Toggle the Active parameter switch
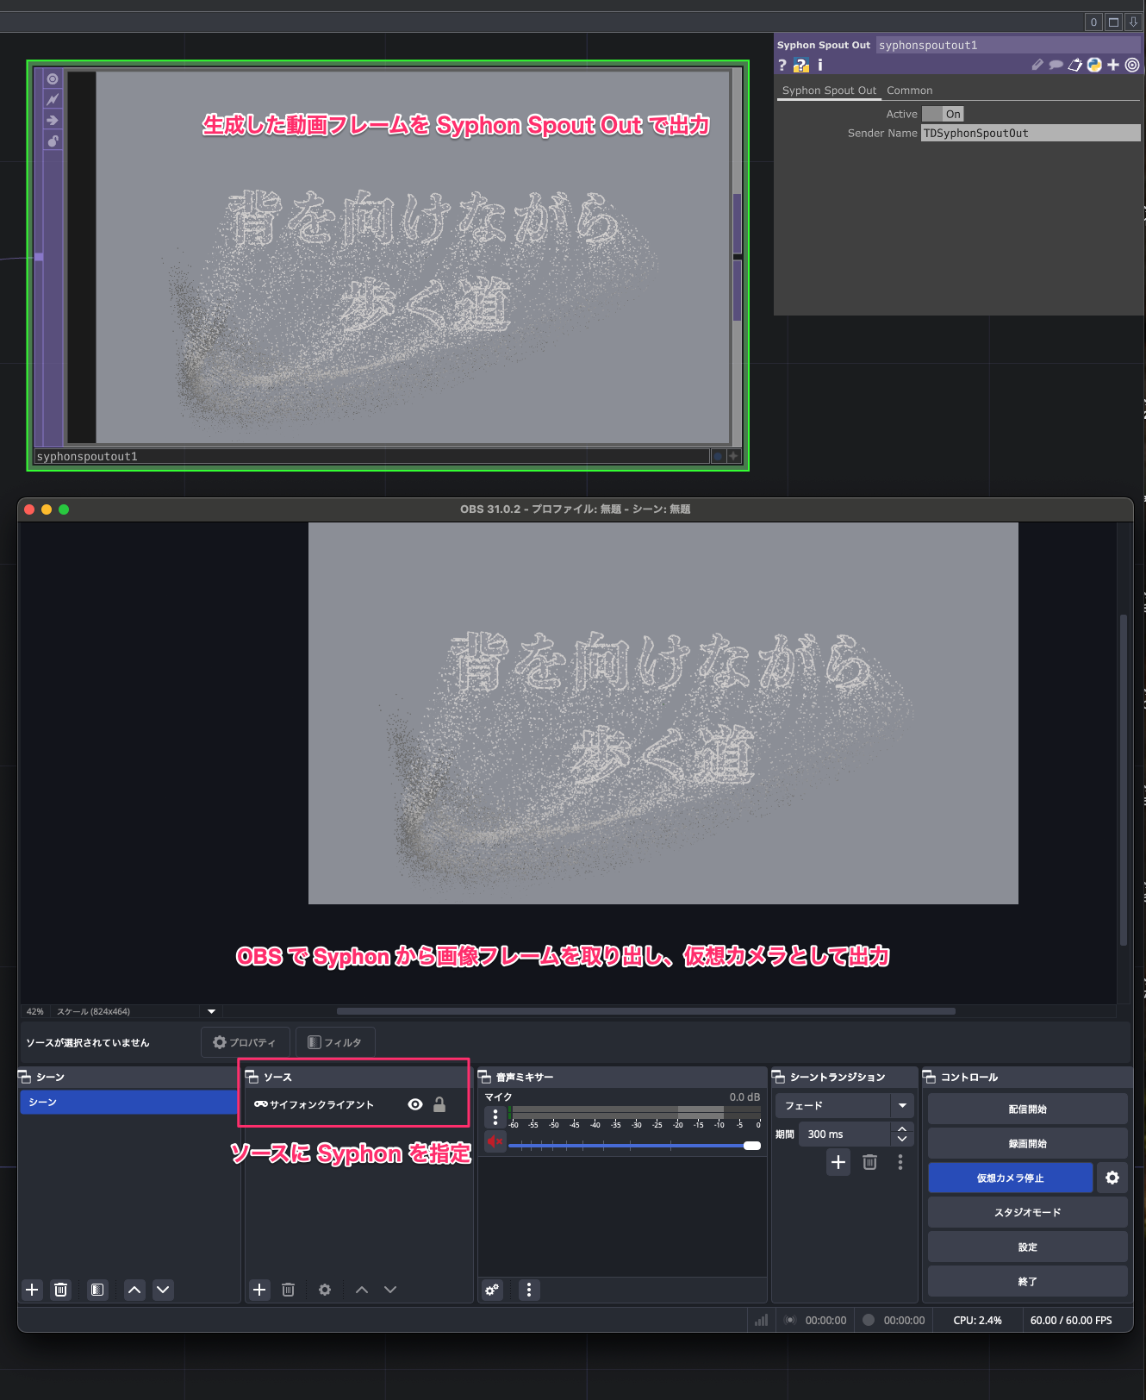1146x1400 pixels. (942, 114)
